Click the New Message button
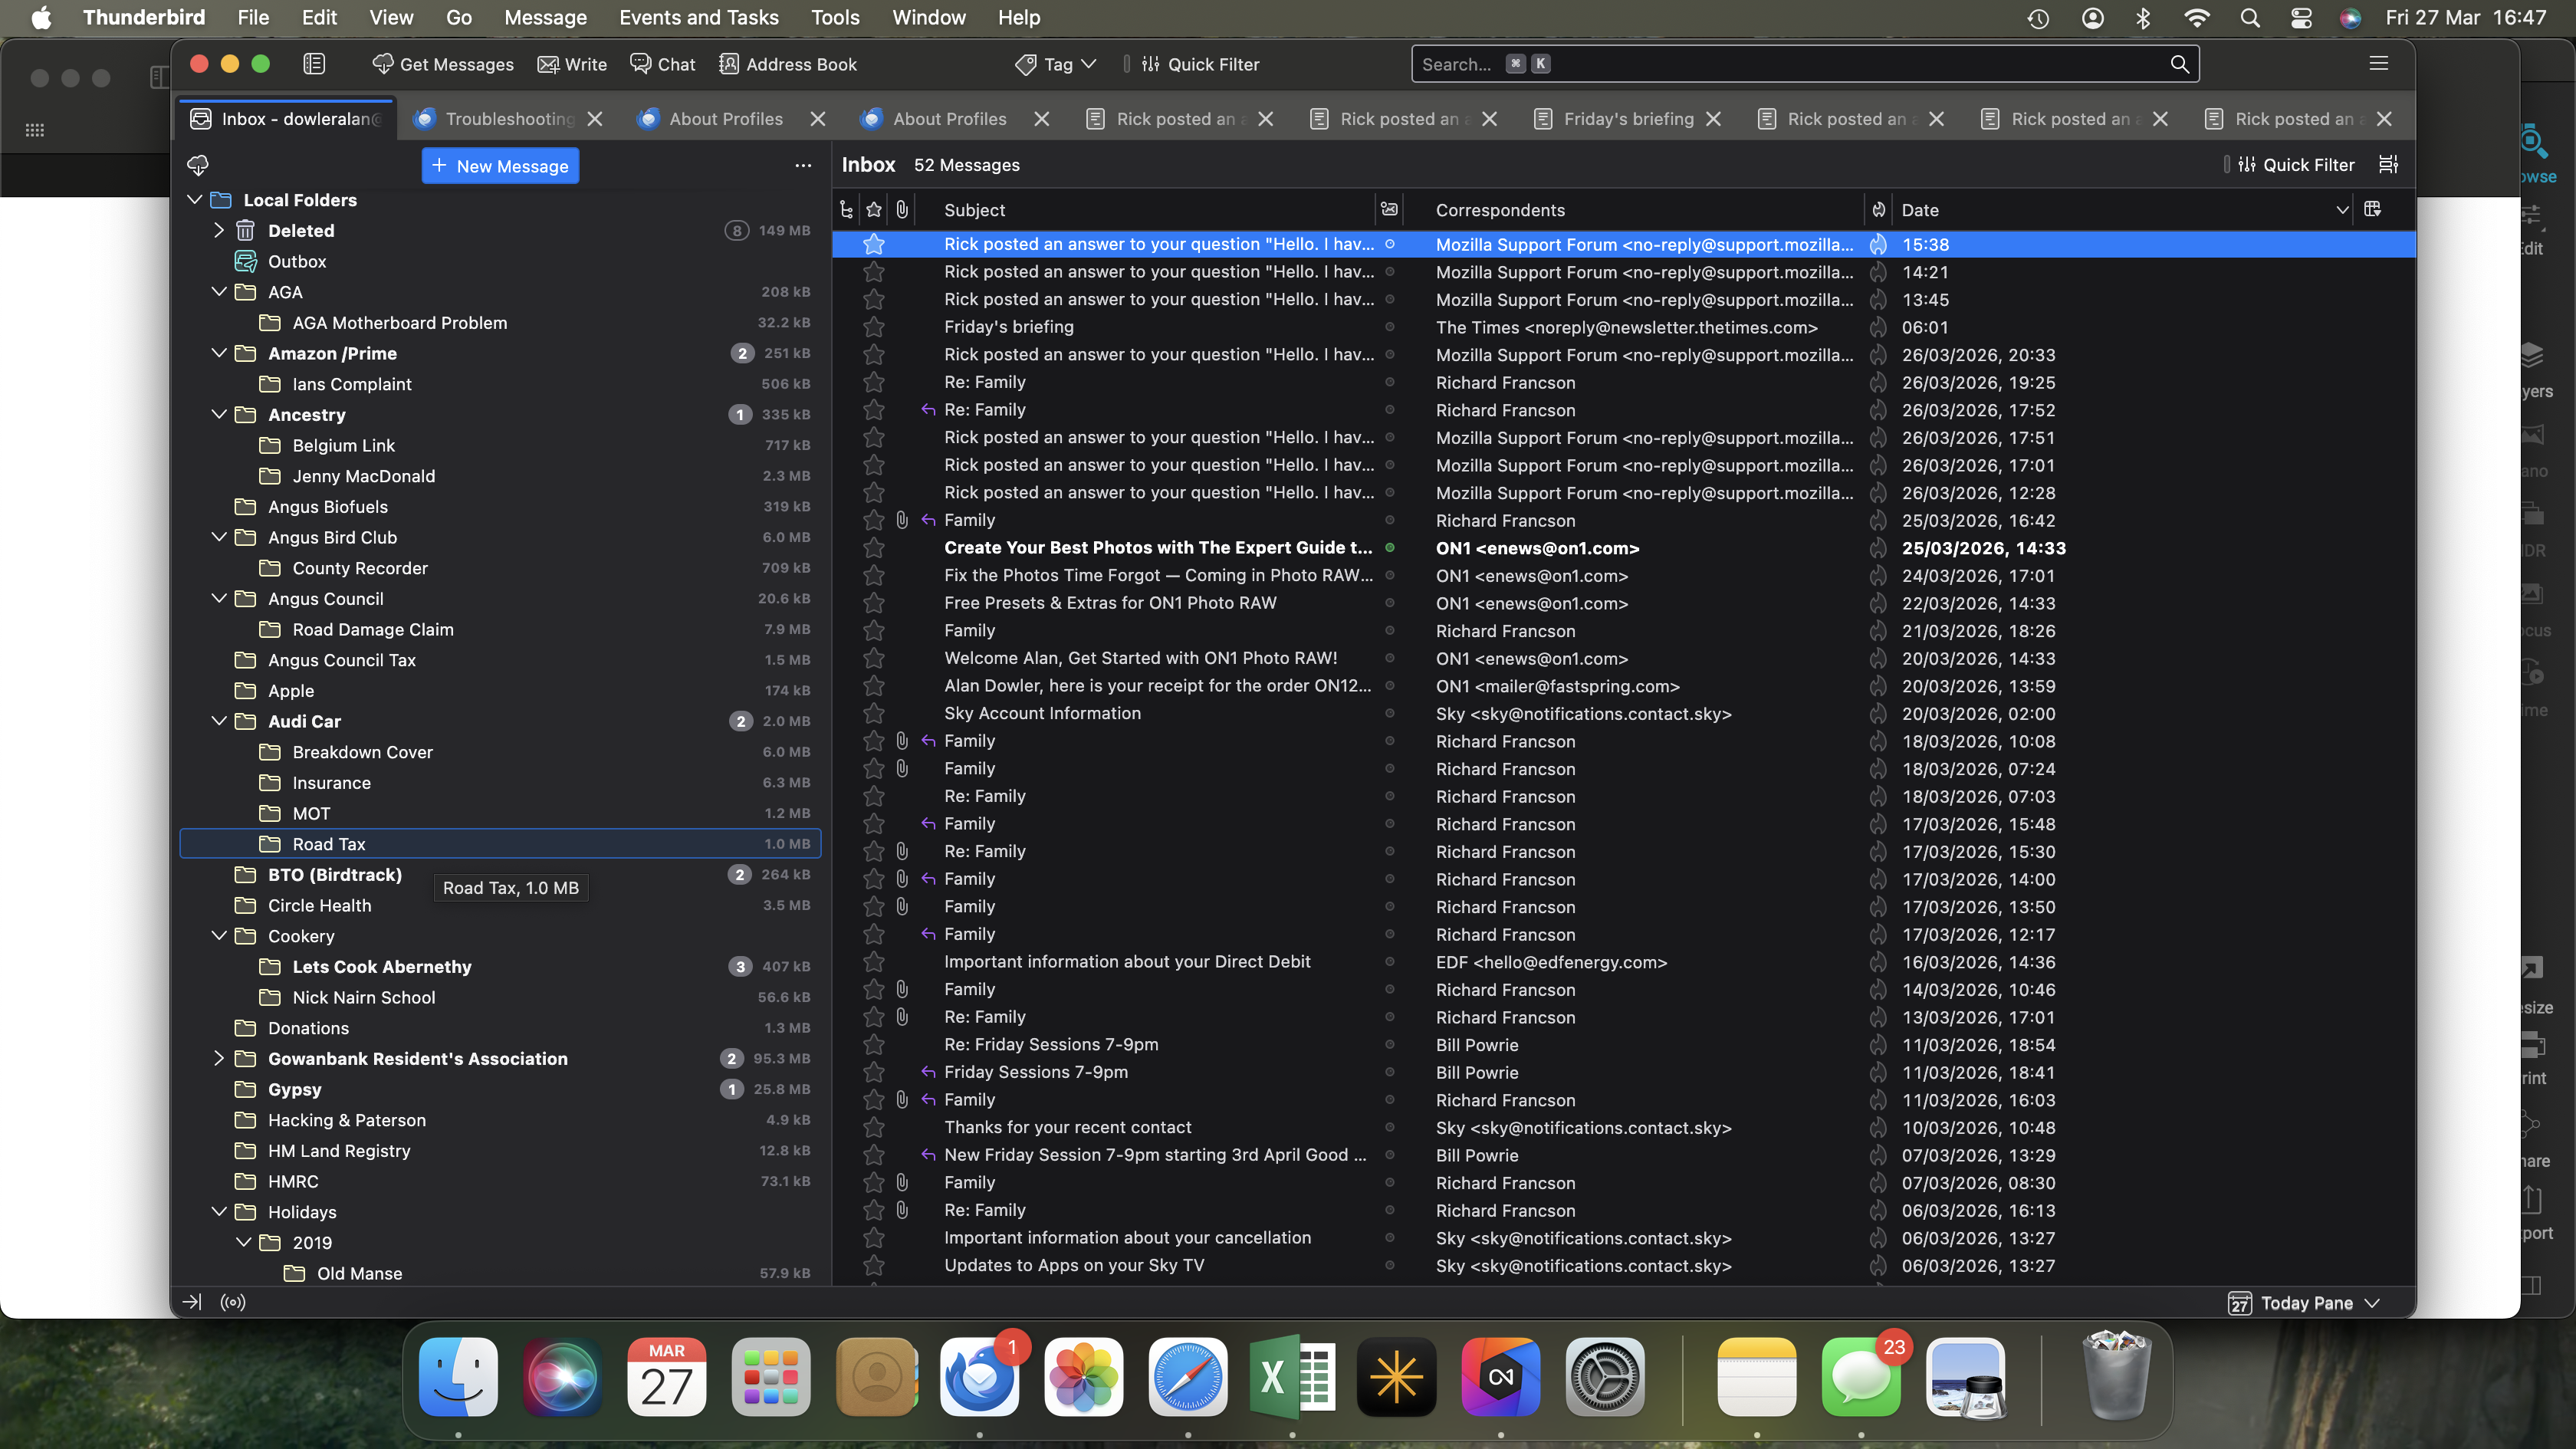Image resolution: width=2576 pixels, height=1449 pixels. (x=500, y=166)
